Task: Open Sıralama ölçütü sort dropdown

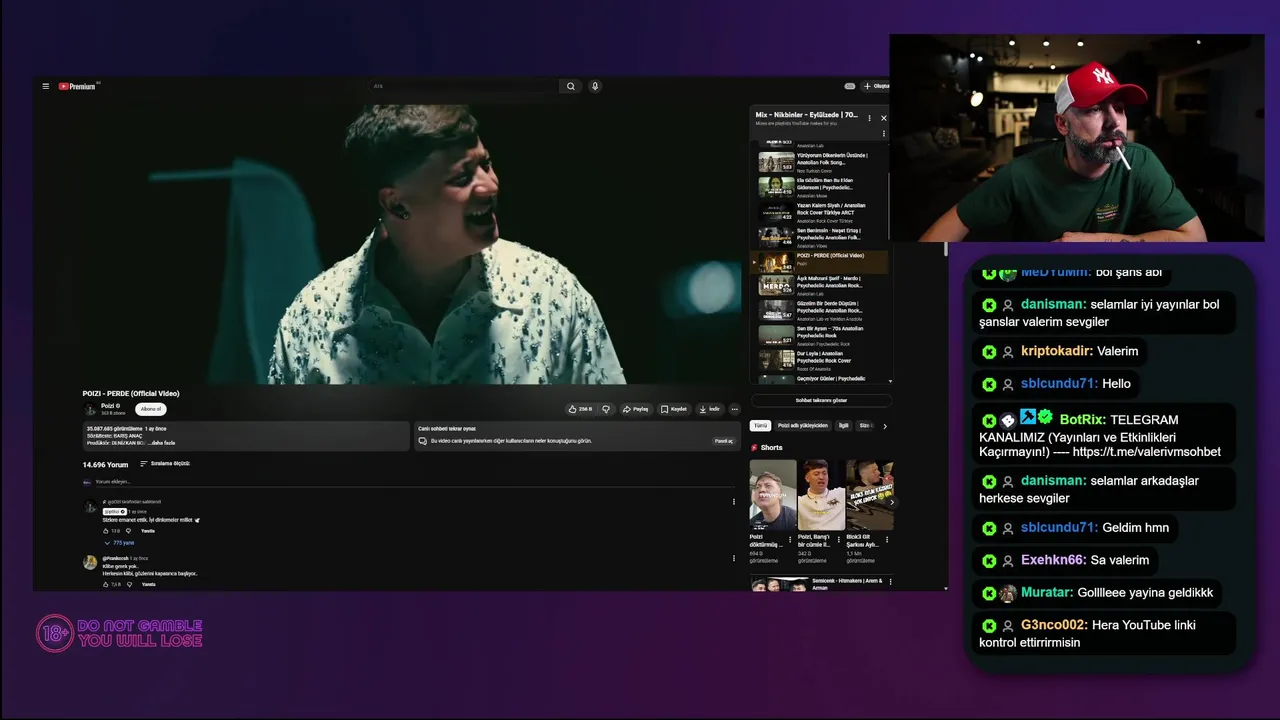Action: tap(165, 464)
